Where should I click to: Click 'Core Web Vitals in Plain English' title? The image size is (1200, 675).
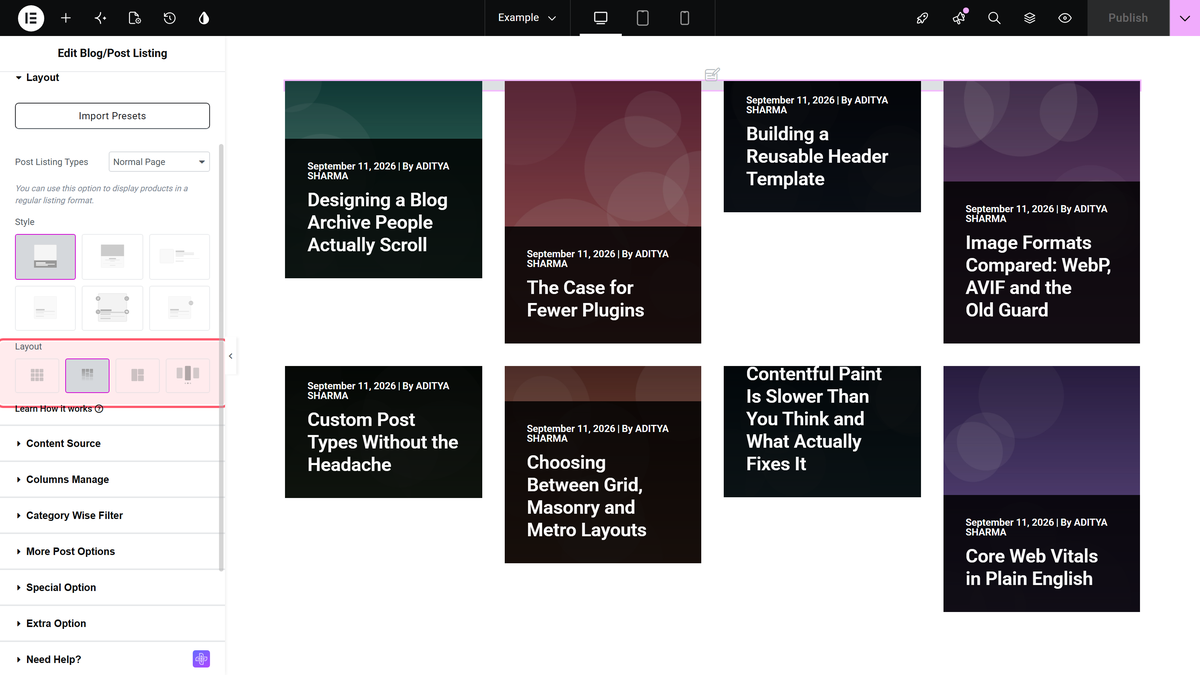click(x=1031, y=567)
